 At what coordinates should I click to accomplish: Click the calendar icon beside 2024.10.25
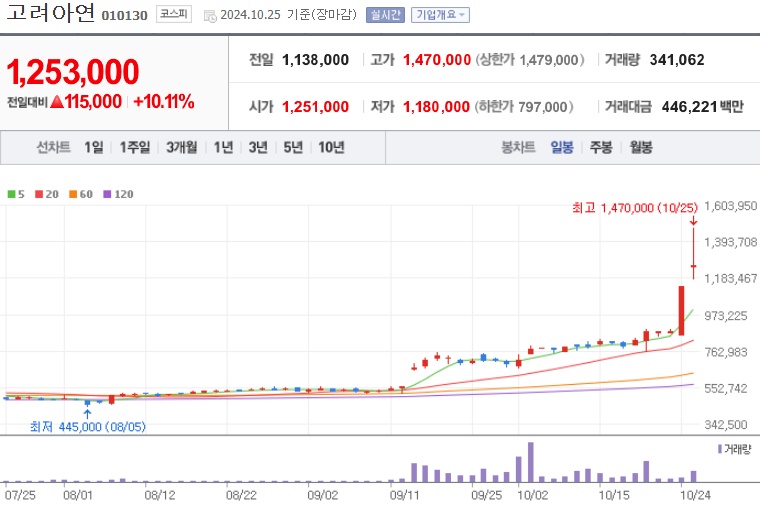pos(210,16)
